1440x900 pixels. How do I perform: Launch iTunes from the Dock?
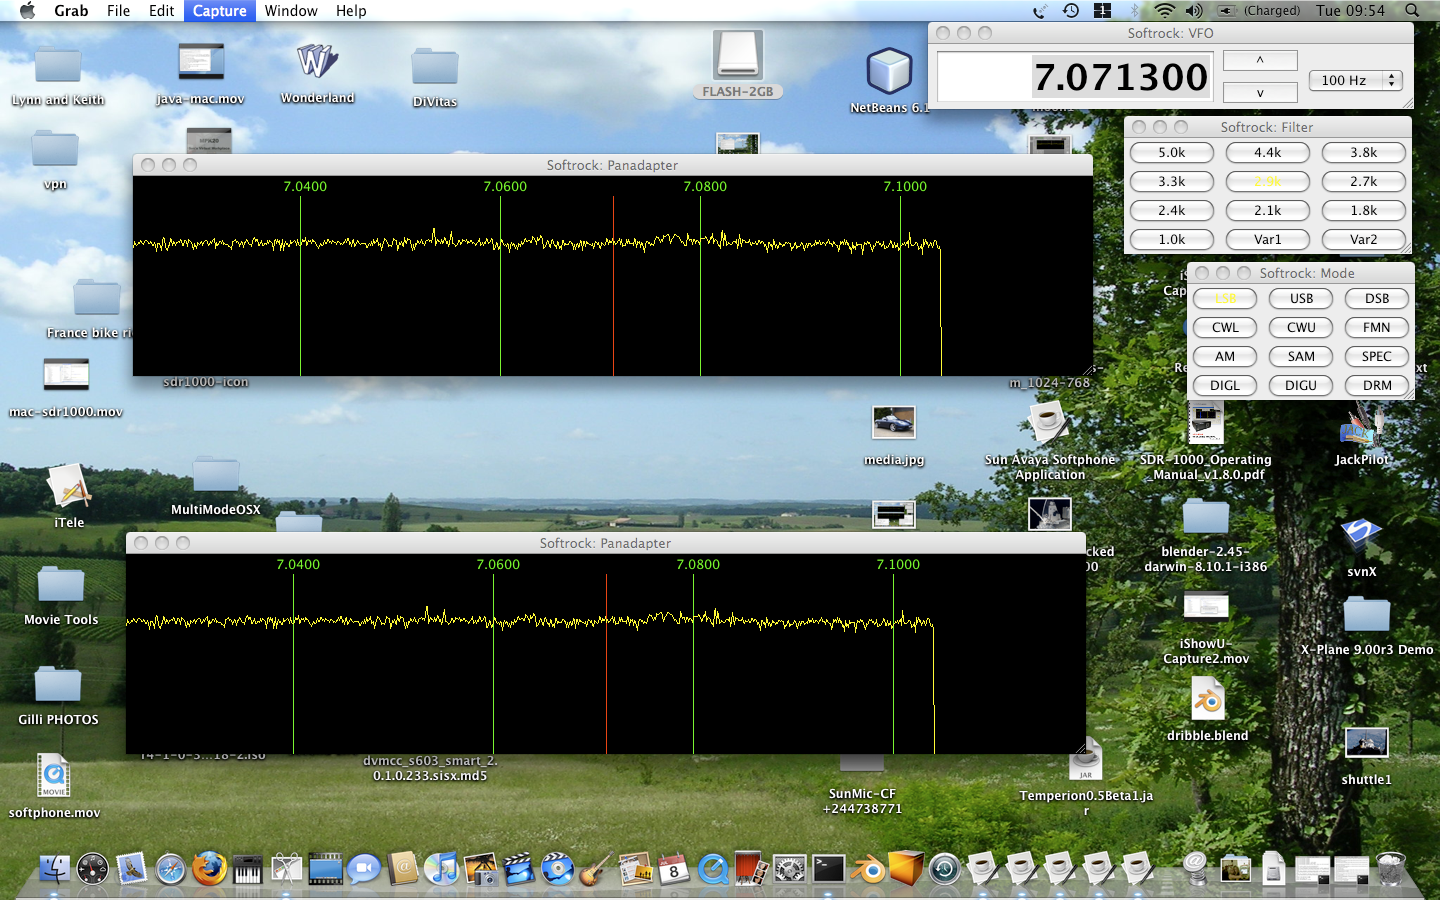[442, 868]
